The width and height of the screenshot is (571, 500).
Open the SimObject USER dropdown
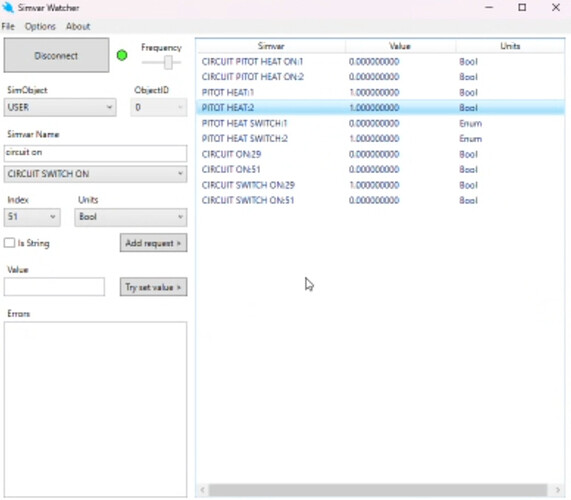pos(60,107)
